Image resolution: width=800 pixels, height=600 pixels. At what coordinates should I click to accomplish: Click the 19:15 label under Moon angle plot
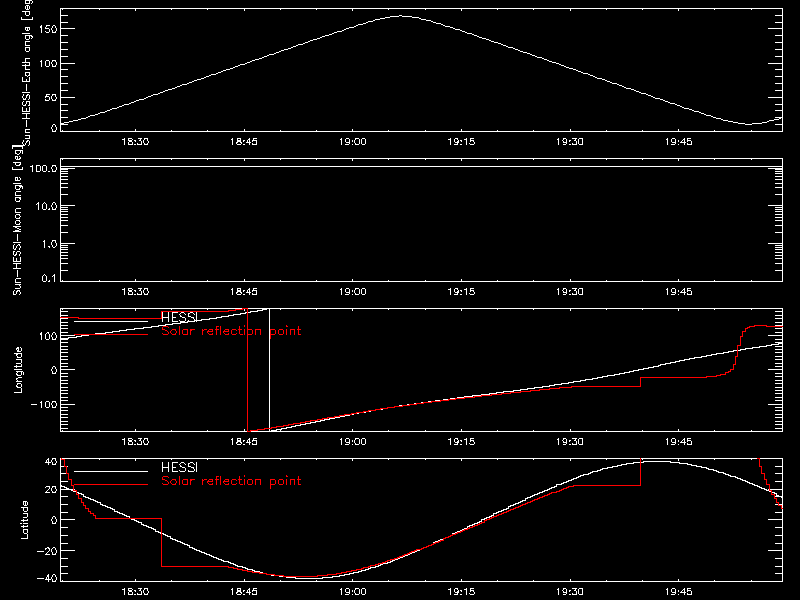click(461, 292)
